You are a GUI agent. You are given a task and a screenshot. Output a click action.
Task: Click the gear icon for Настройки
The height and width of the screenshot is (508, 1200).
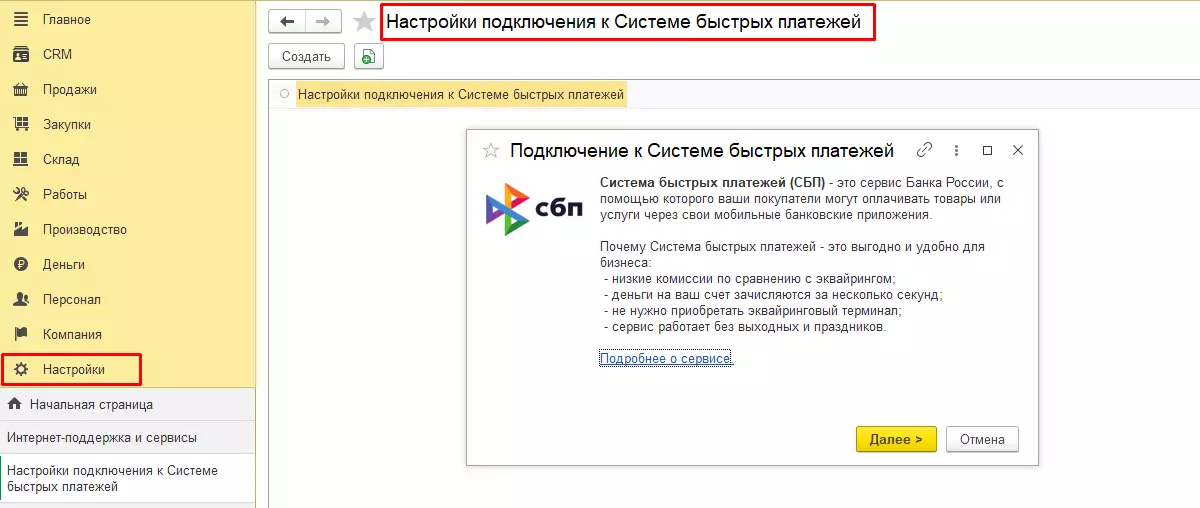[x=20, y=369]
